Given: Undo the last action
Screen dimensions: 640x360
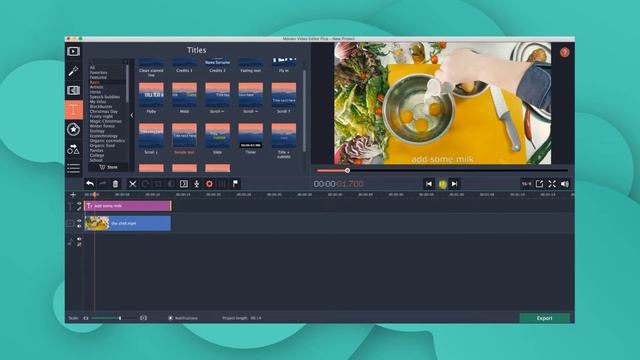Looking at the screenshot, I should click(90, 184).
